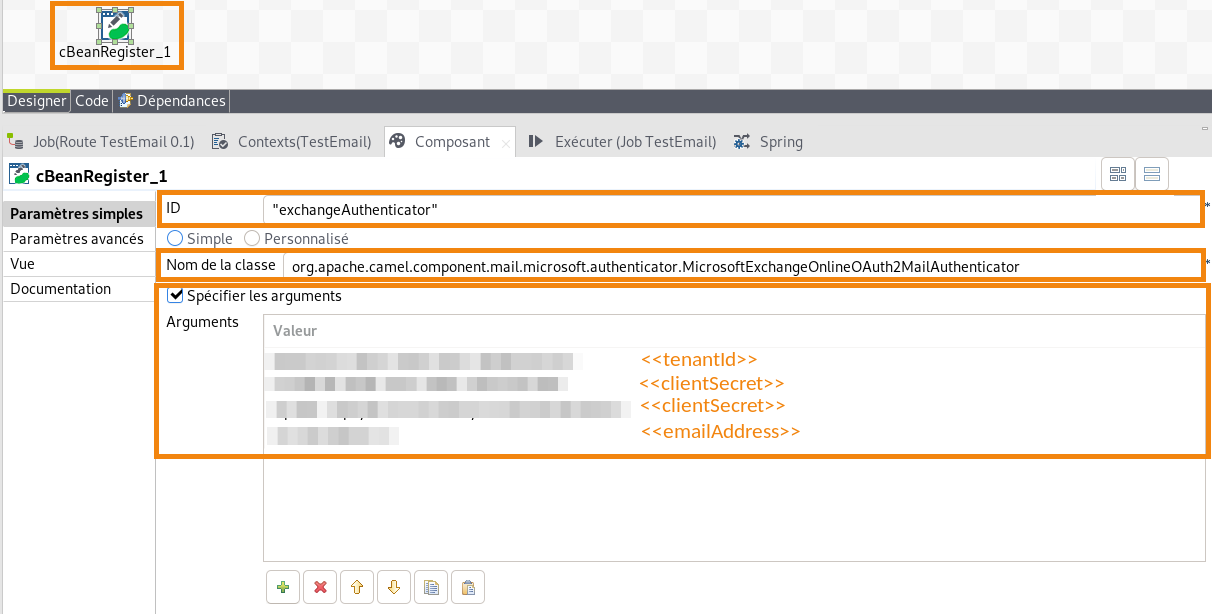
Task: Paste an argument row with the clipboard icon
Action: 468,587
